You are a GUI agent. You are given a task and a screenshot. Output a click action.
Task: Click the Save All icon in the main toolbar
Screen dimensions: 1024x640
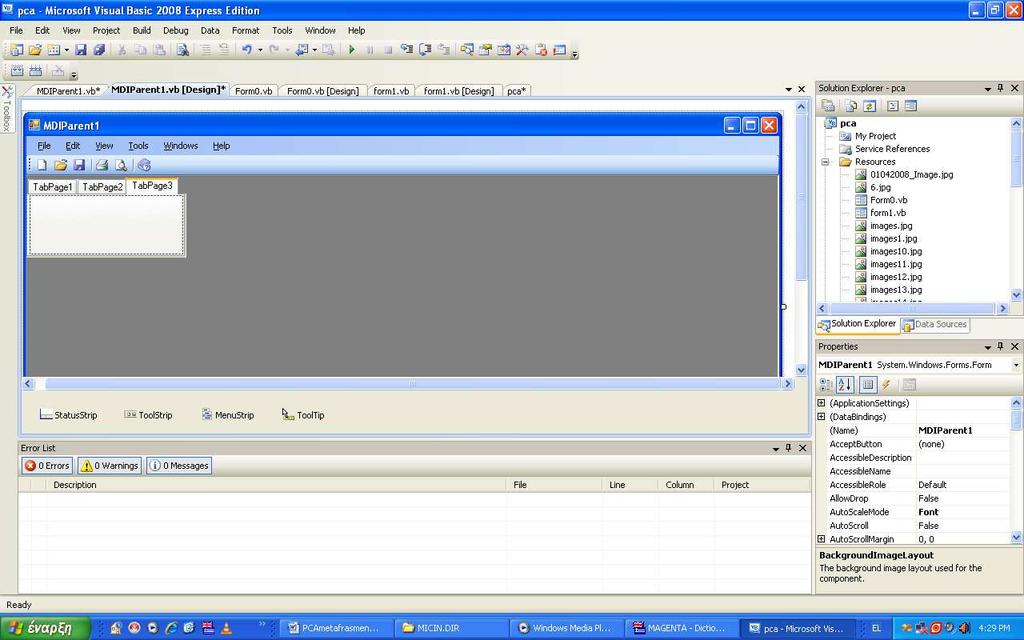click(99, 50)
